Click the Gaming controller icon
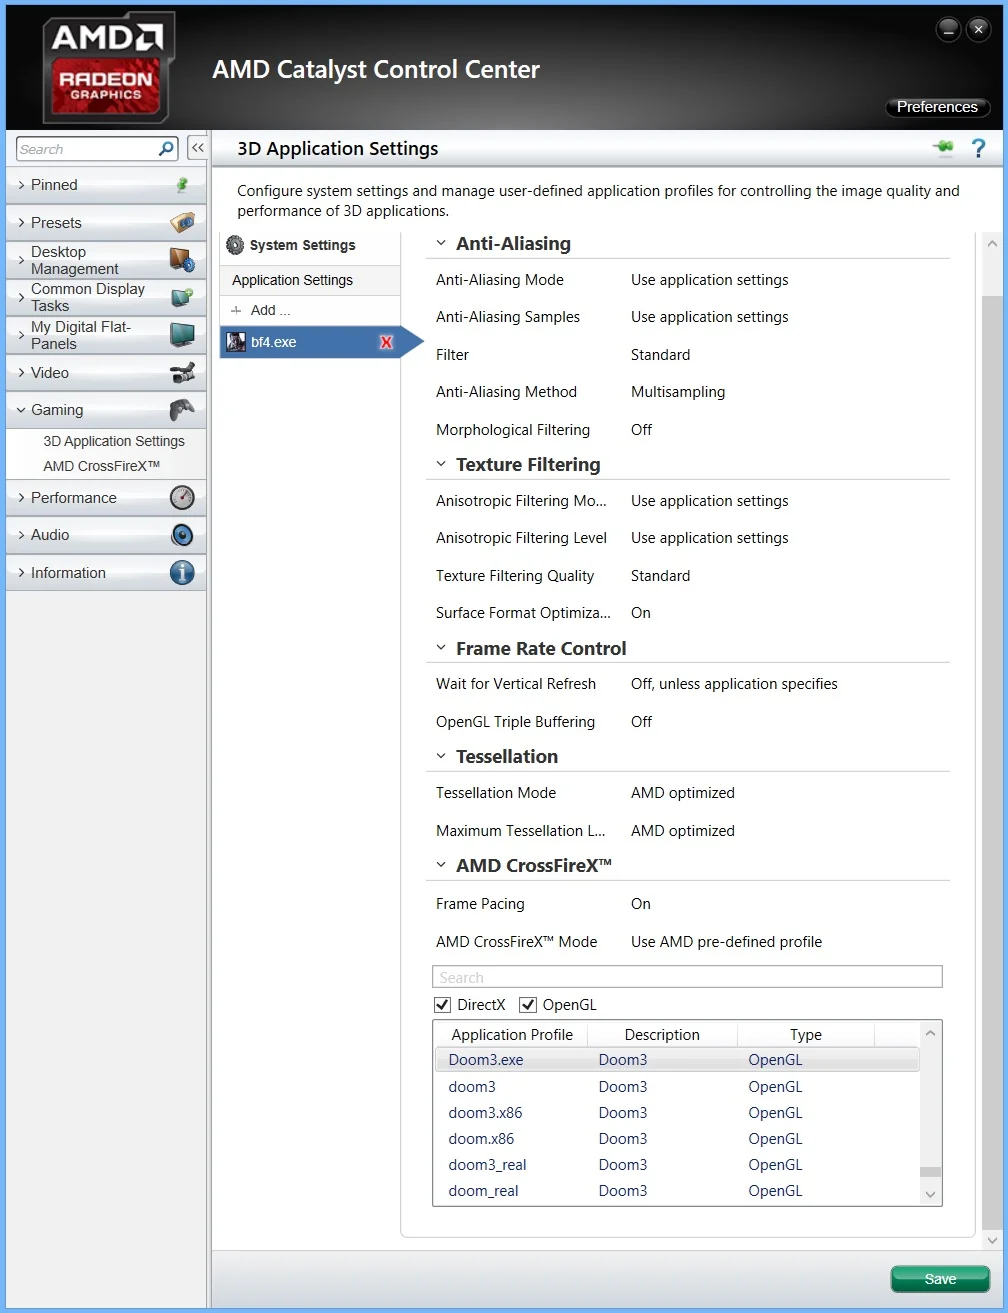1008x1313 pixels. point(181,409)
